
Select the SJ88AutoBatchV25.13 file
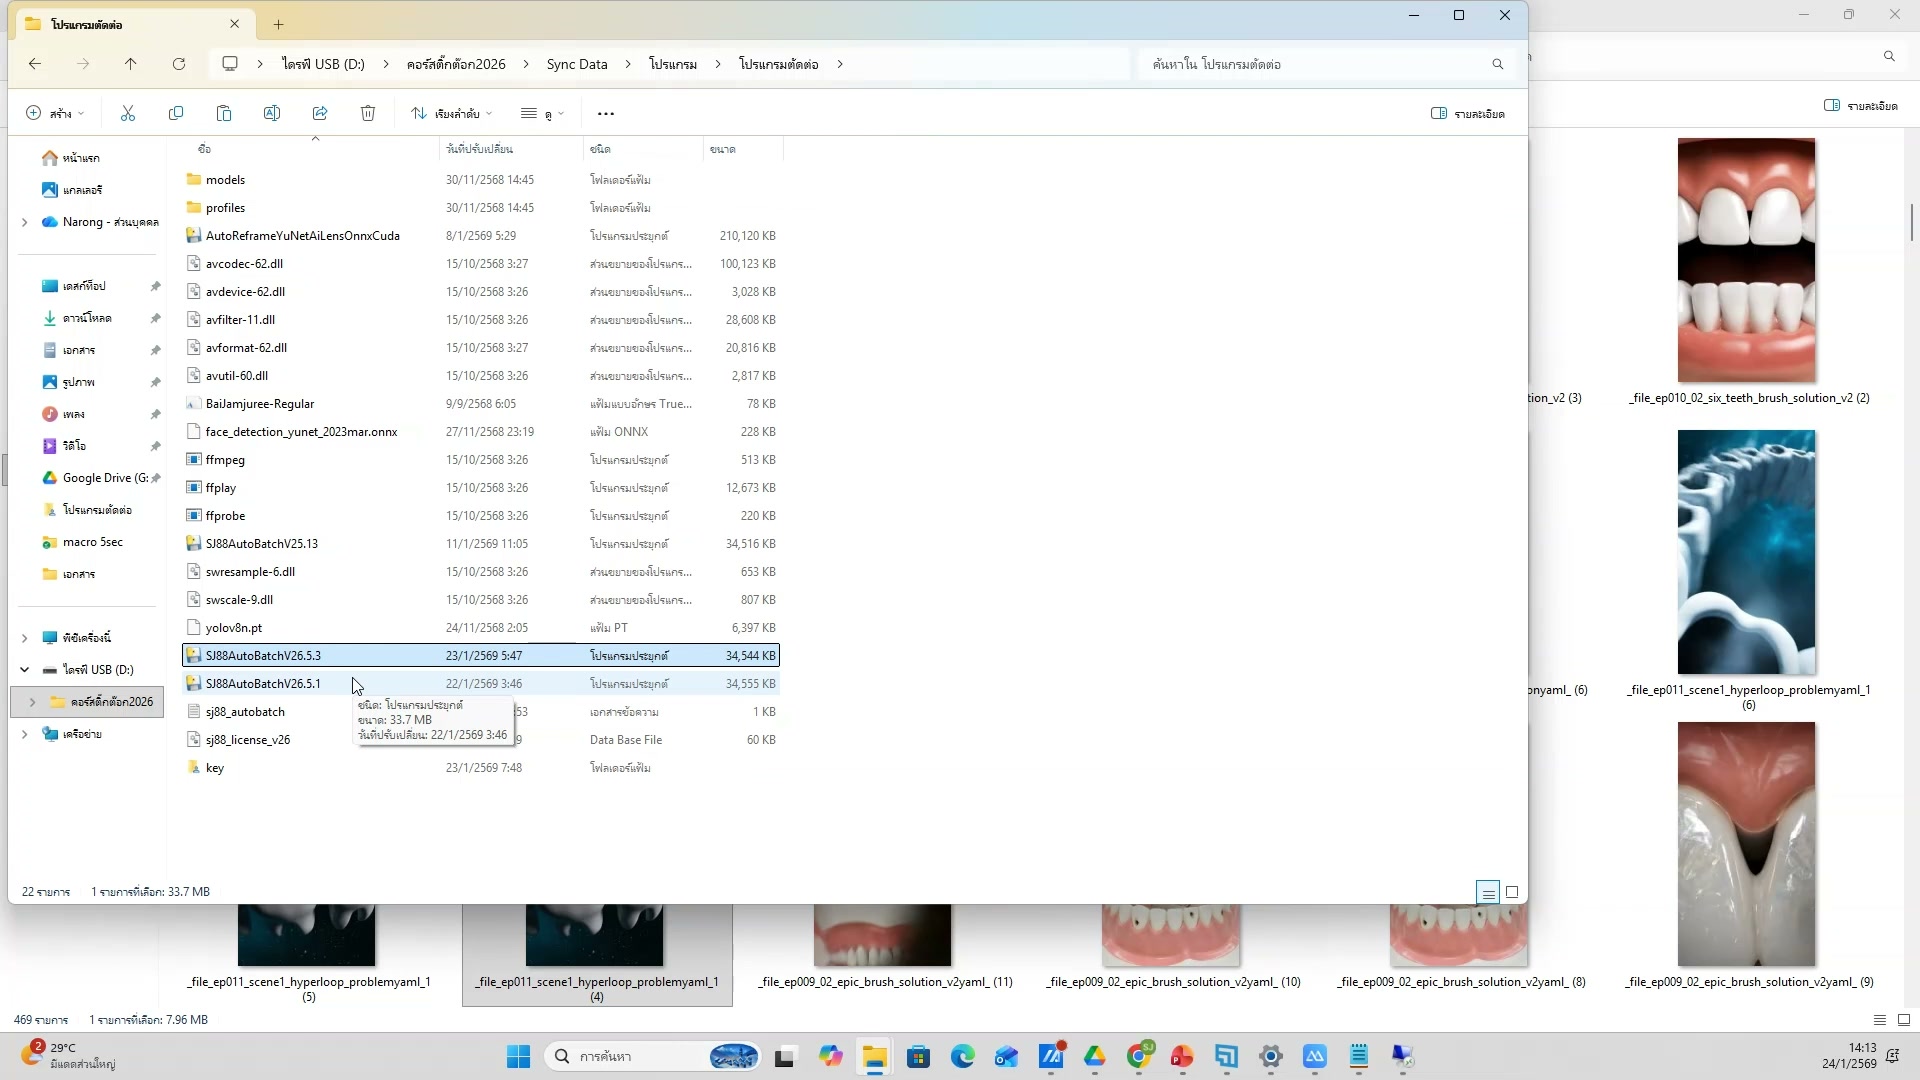pos(262,544)
